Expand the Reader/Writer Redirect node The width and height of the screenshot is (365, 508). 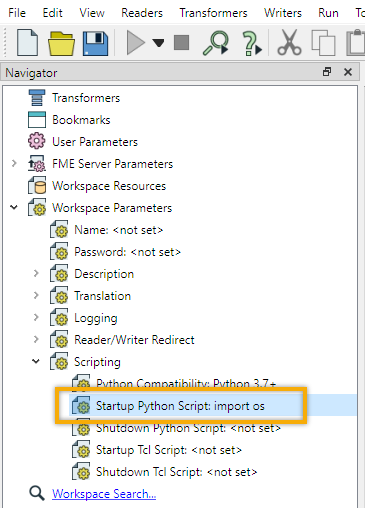tap(36, 339)
